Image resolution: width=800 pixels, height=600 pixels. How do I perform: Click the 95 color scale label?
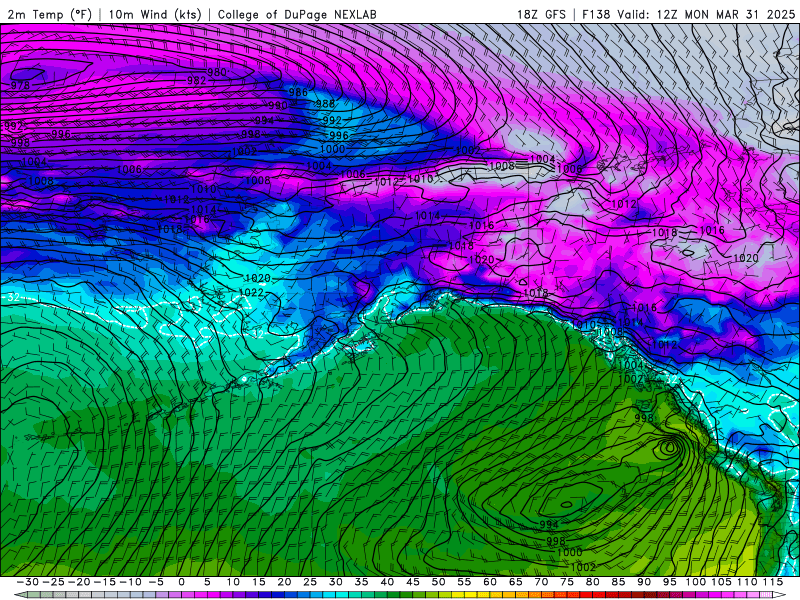669,582
